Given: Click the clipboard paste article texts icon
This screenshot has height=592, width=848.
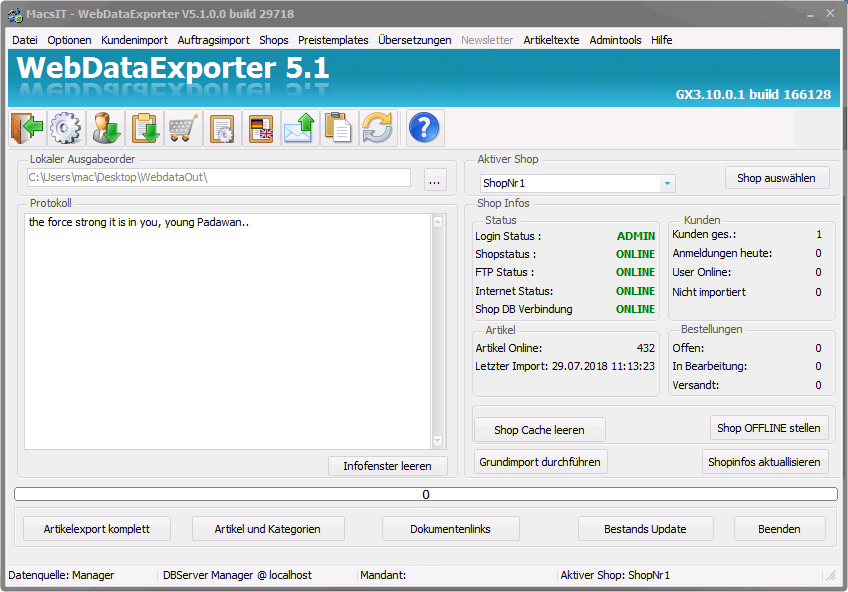Looking at the screenshot, I should pos(339,128).
